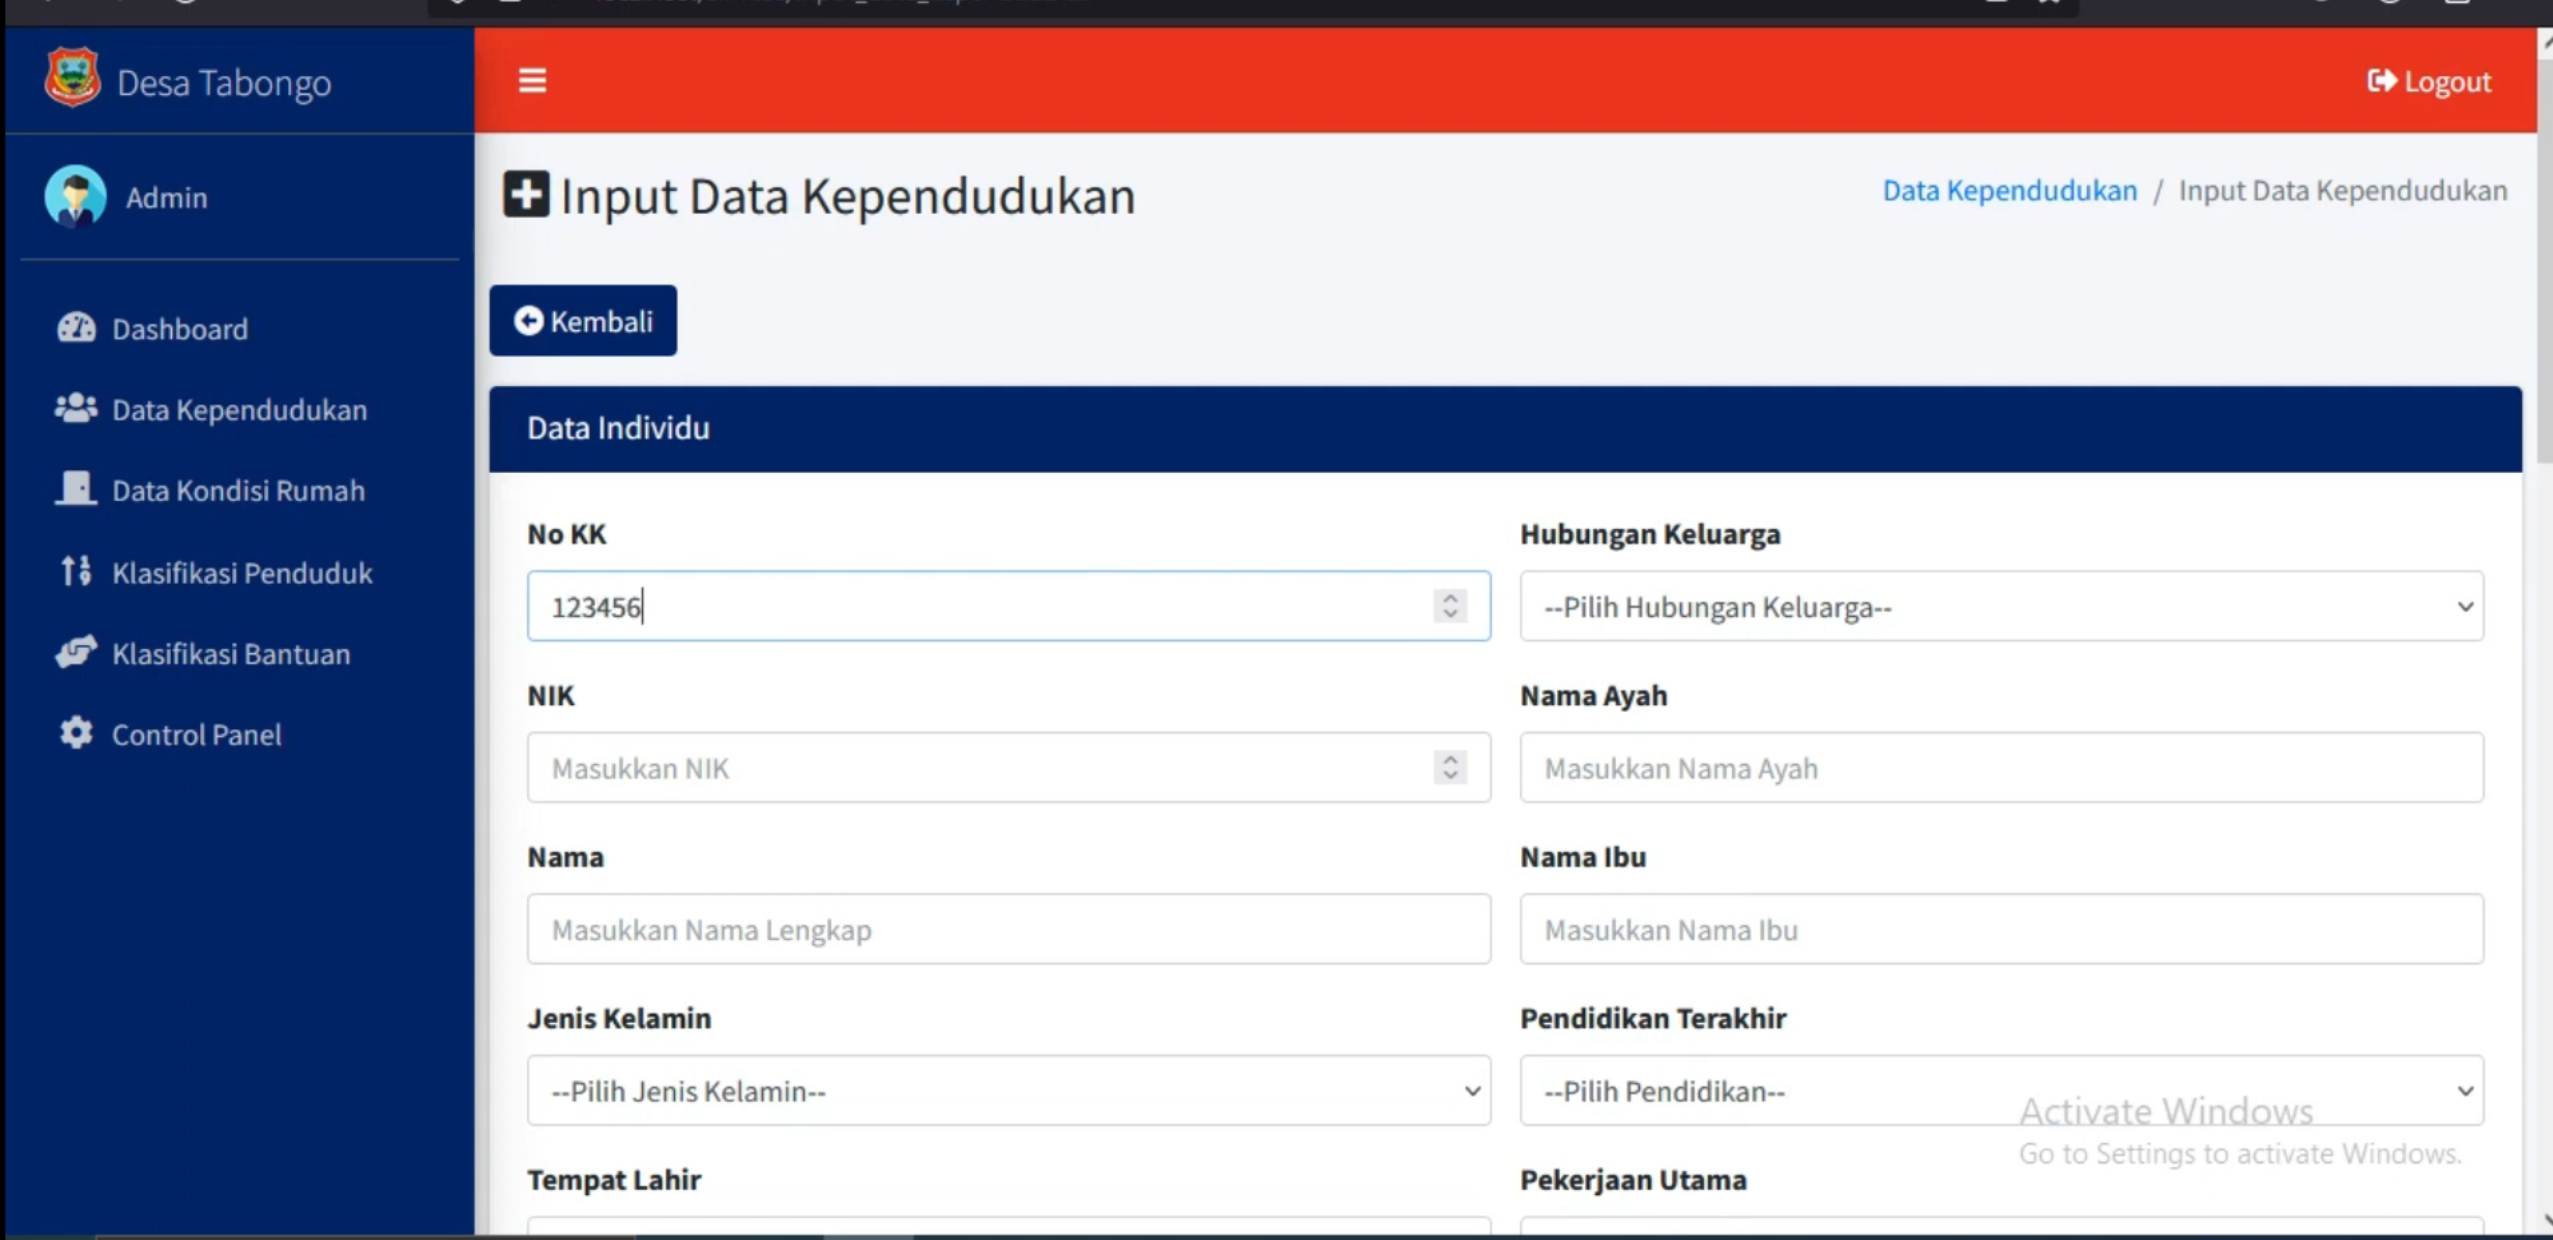Screen dimensions: 2553x1240
Task: Click the Tempat Lahir label
Action: [614, 1180]
